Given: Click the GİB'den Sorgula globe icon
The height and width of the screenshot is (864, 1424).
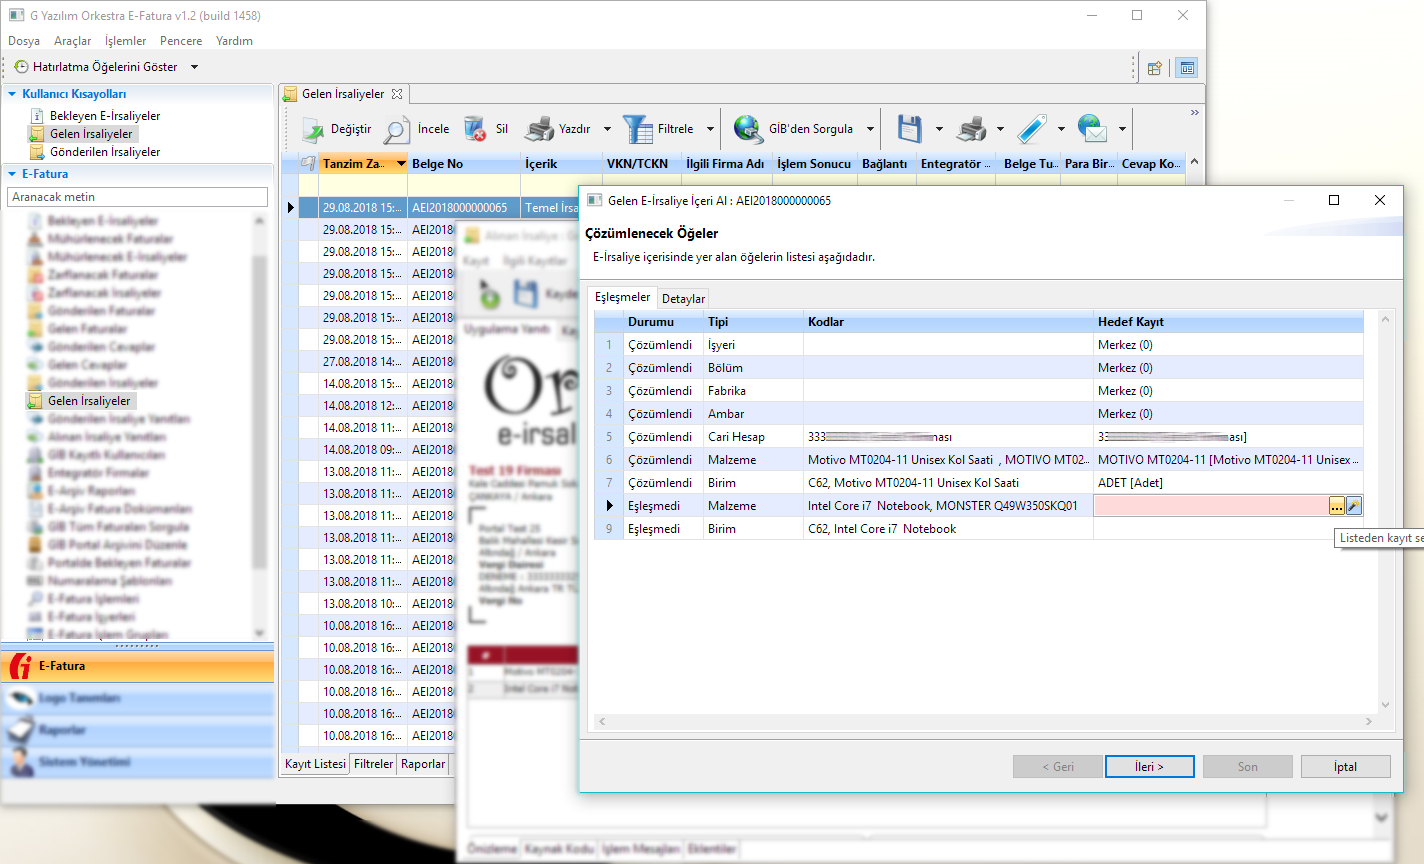Looking at the screenshot, I should click(x=748, y=129).
